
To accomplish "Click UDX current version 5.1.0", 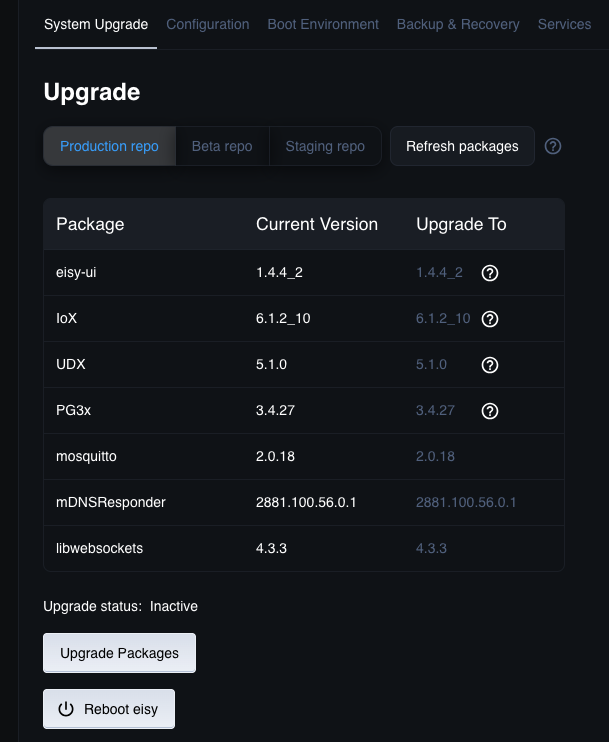I will click(x=271, y=364).
